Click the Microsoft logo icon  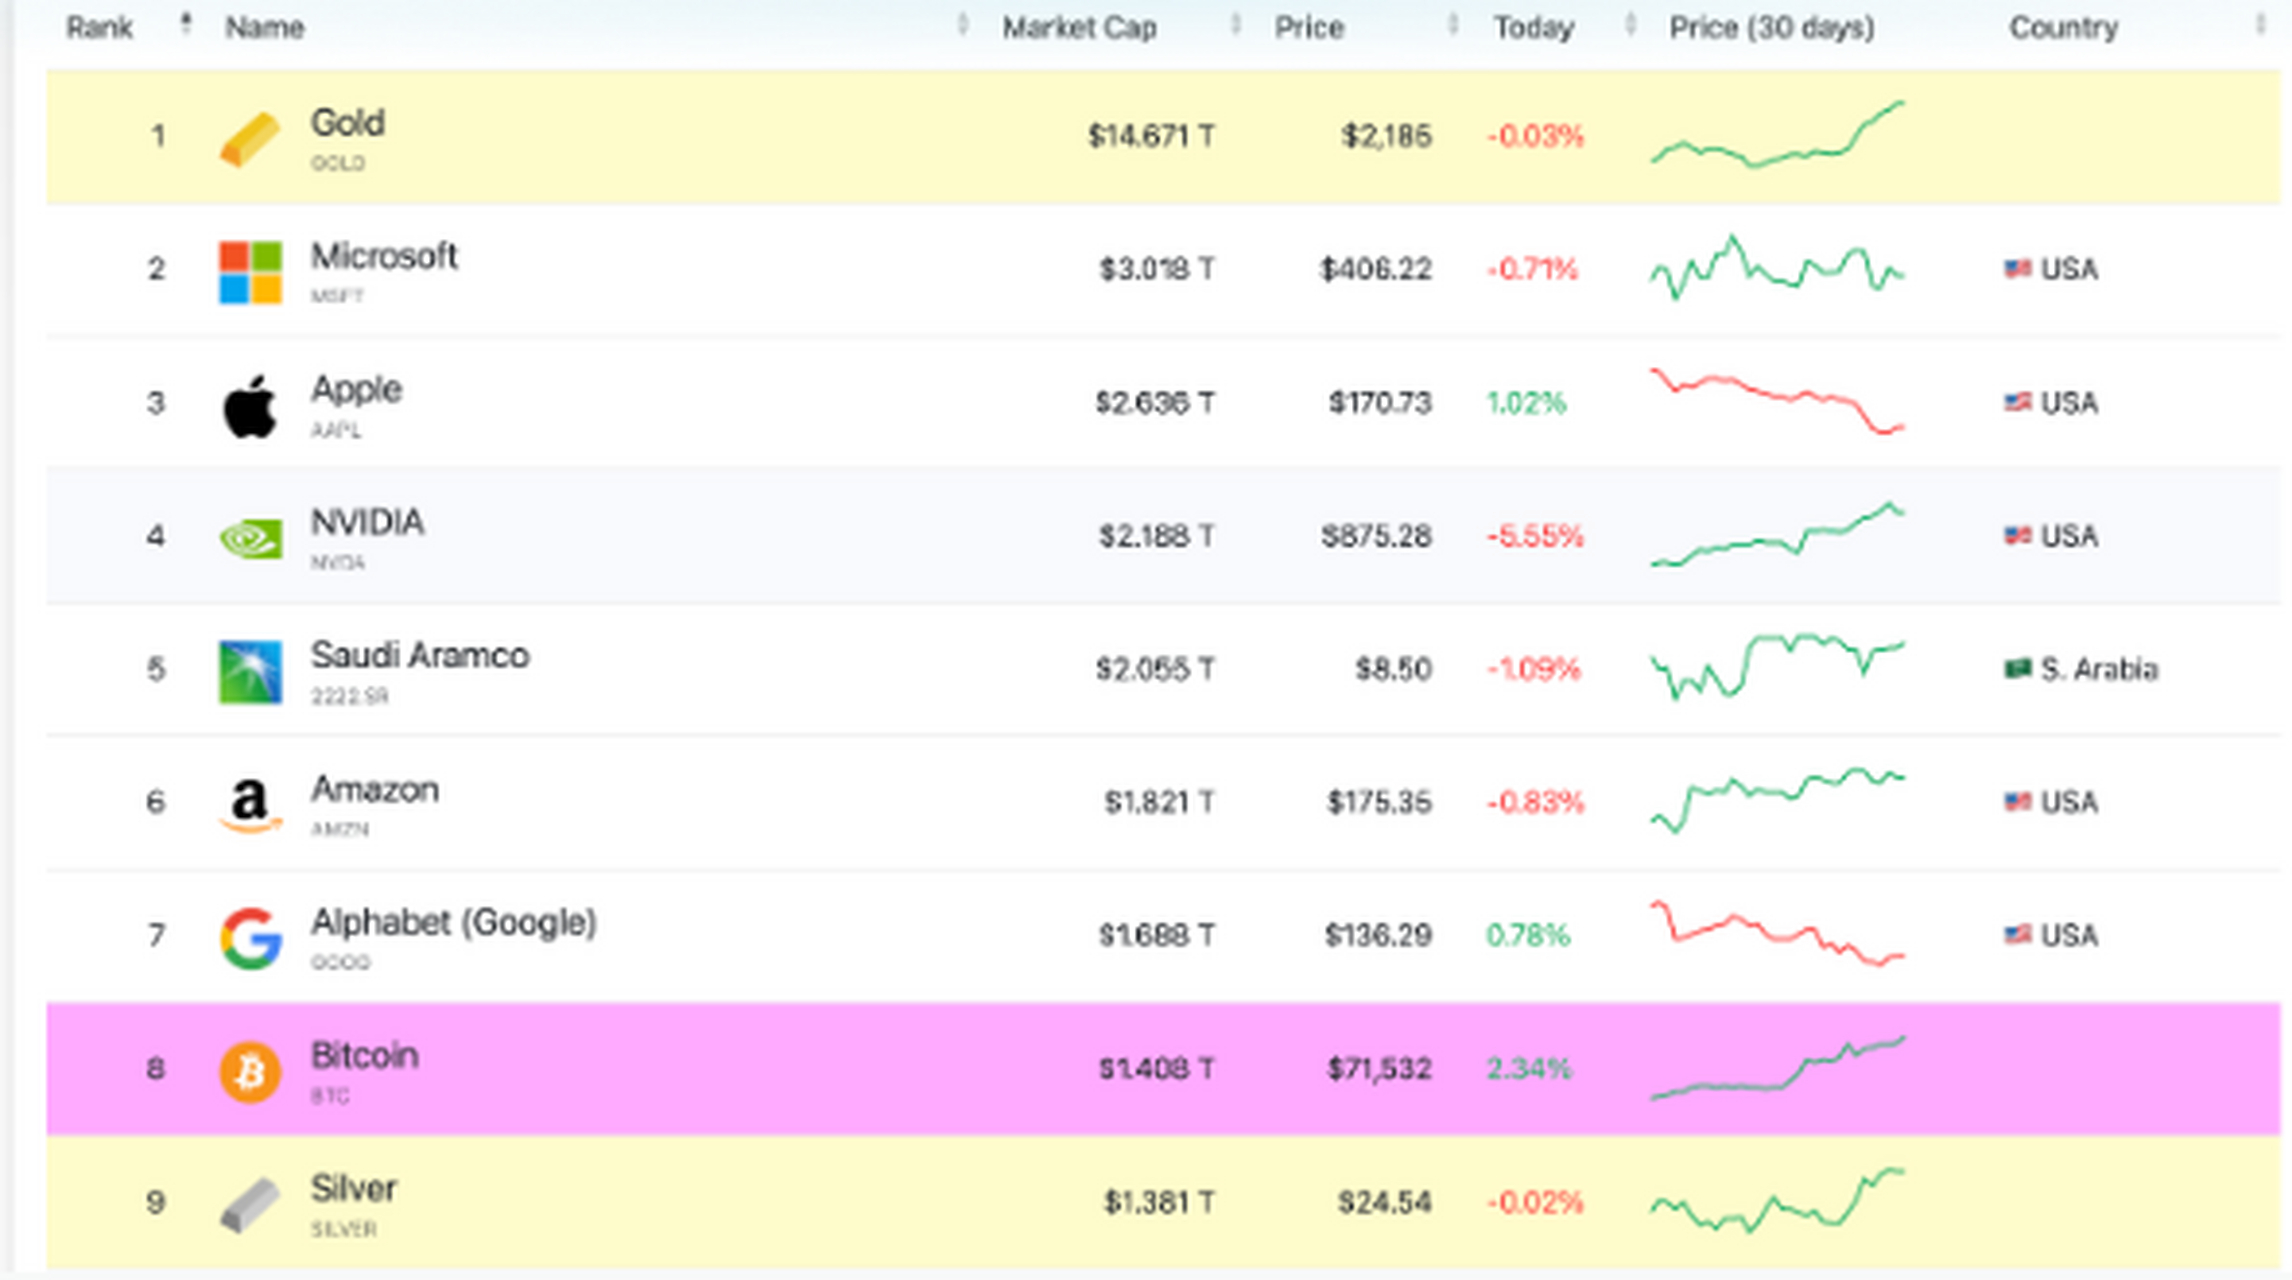[250, 272]
